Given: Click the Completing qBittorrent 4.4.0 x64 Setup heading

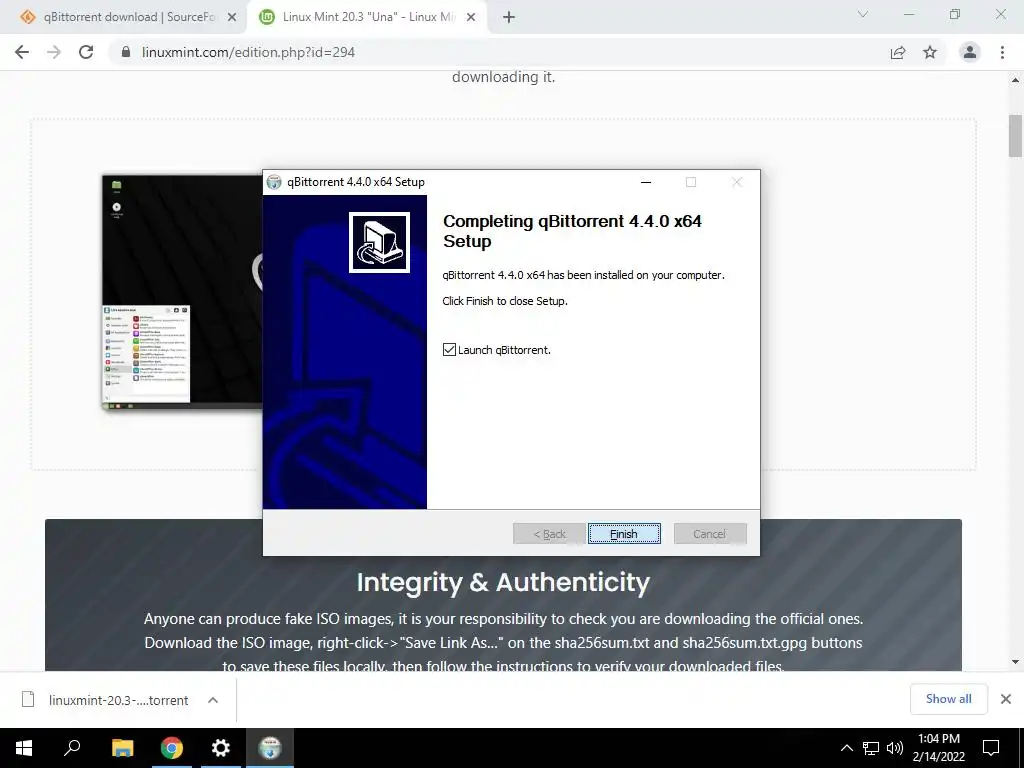Looking at the screenshot, I should pos(572,231).
